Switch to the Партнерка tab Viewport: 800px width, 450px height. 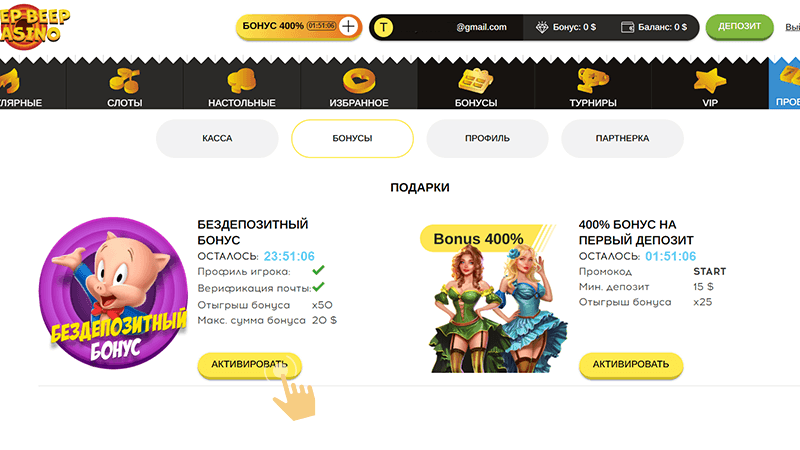click(x=622, y=138)
